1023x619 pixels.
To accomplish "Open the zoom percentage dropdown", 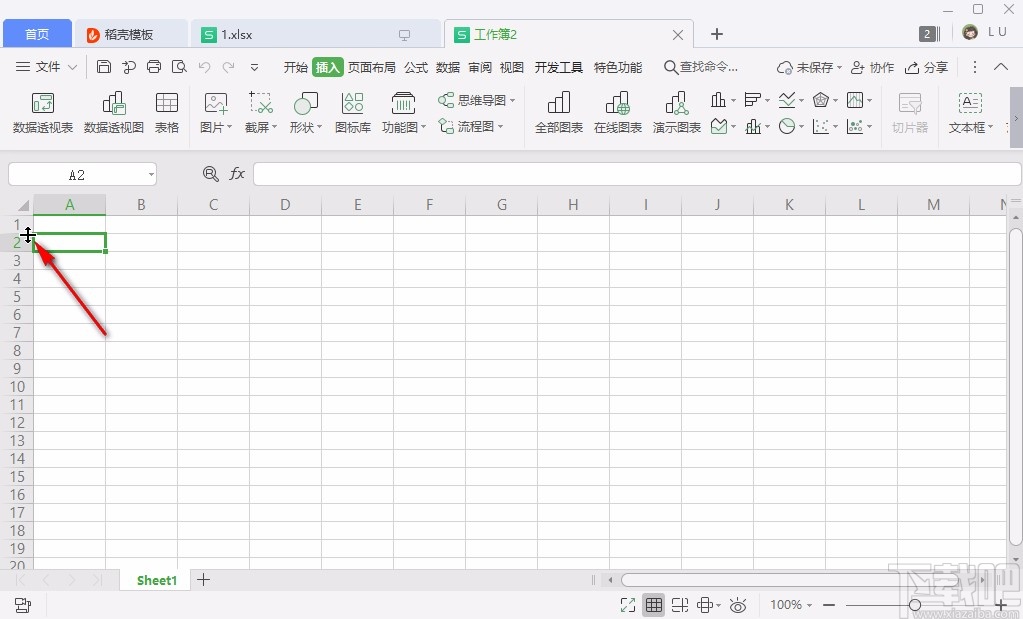I will (x=790, y=605).
